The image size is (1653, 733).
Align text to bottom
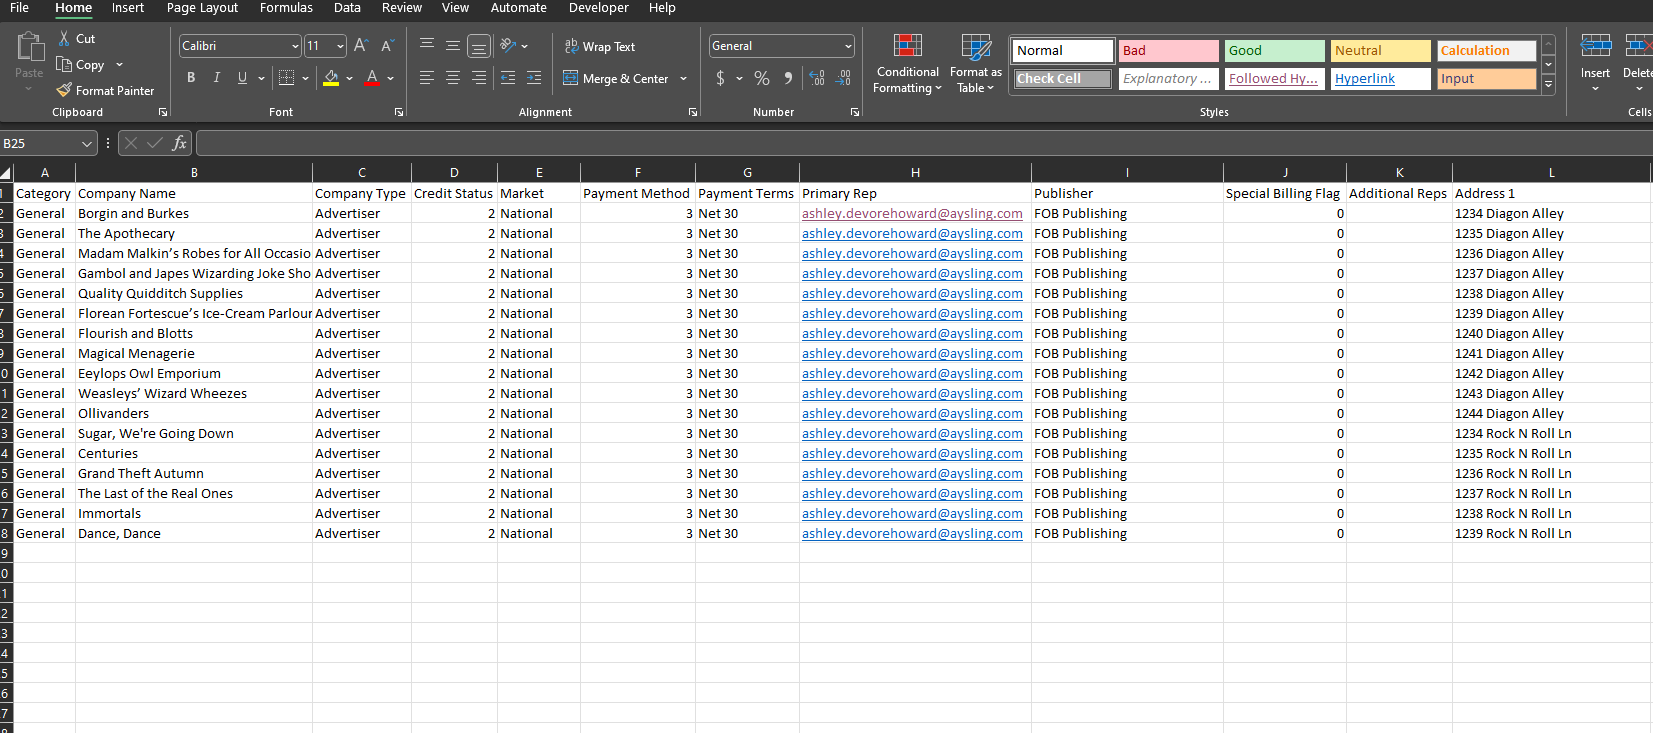click(479, 46)
